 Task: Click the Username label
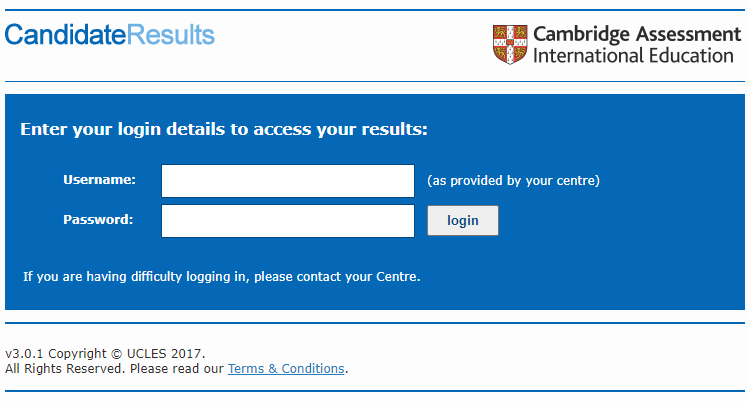99,180
